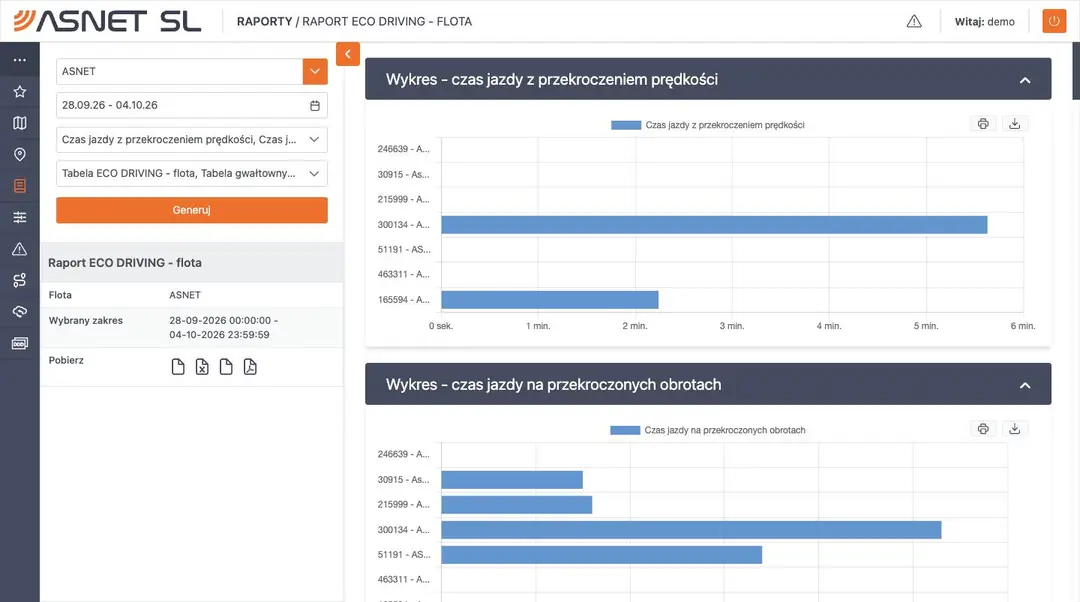The height and width of the screenshot is (602, 1080).
Task: Collapse the left report panel with the orange arrow
Action: pyautogui.click(x=348, y=54)
